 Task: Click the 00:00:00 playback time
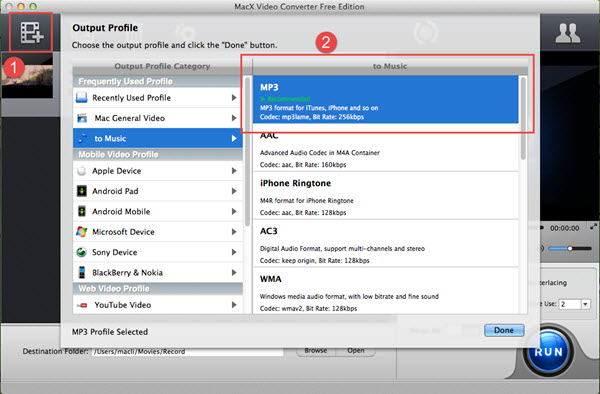tap(564, 228)
